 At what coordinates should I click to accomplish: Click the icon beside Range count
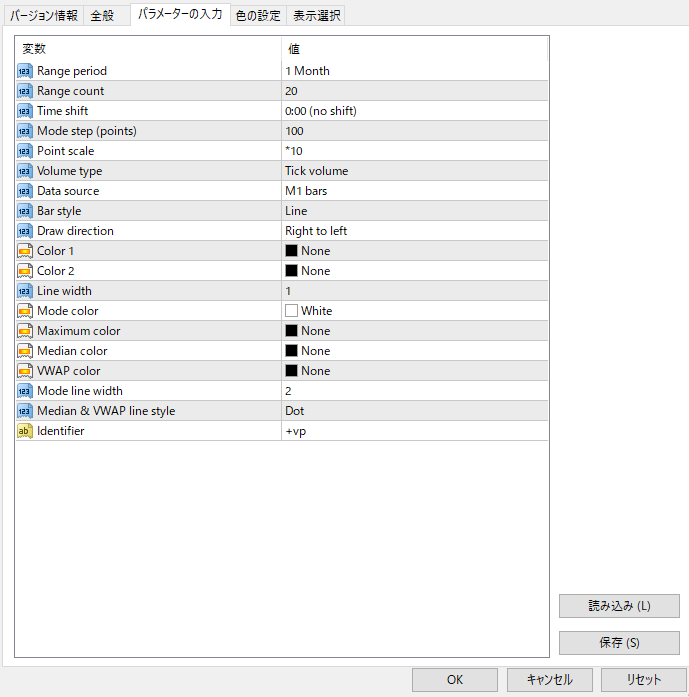pyautogui.click(x=25, y=91)
